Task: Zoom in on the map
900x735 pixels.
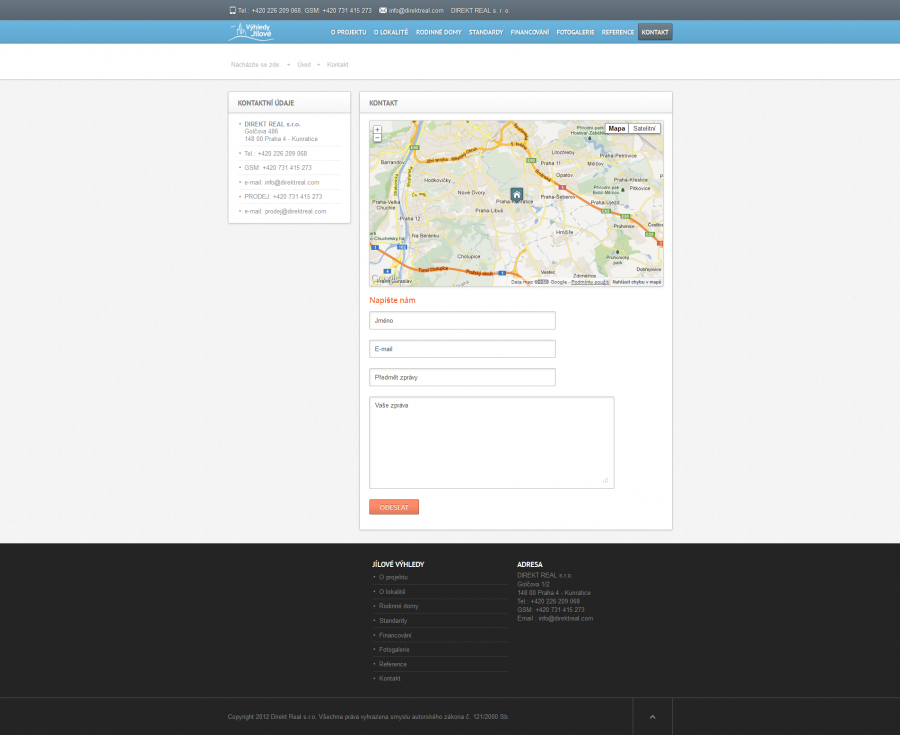Action: tap(377, 130)
